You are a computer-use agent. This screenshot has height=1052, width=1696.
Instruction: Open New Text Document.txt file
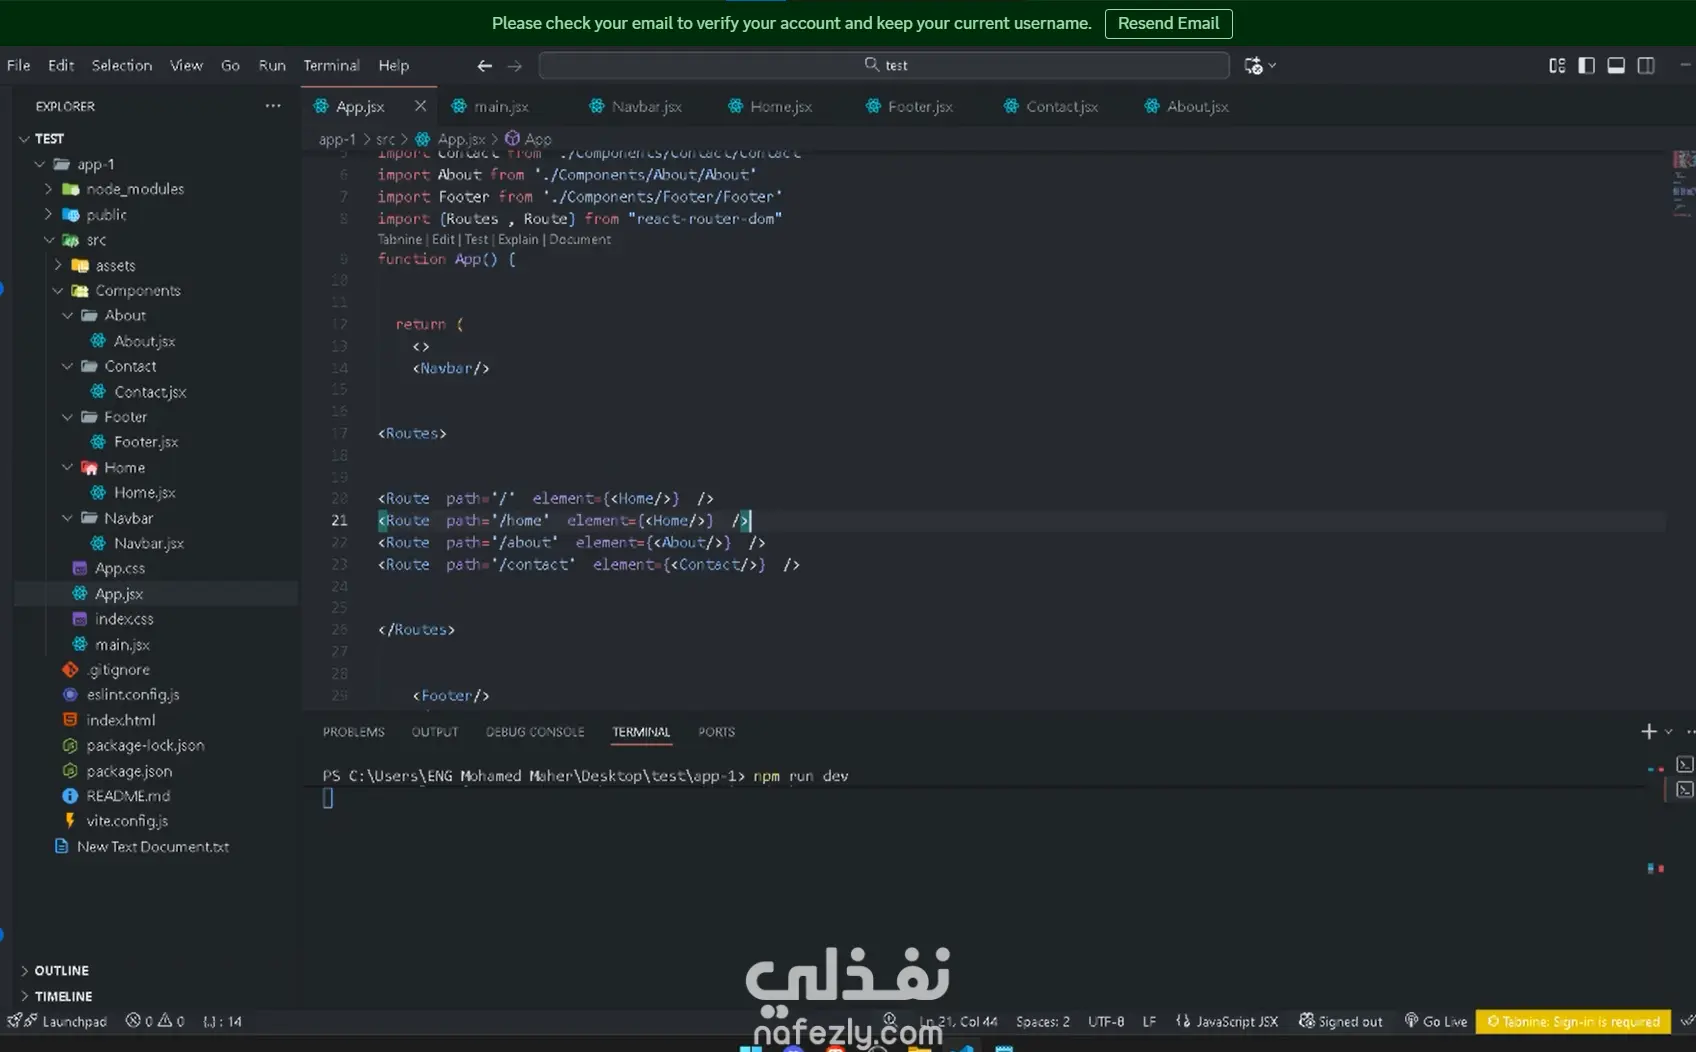click(153, 847)
